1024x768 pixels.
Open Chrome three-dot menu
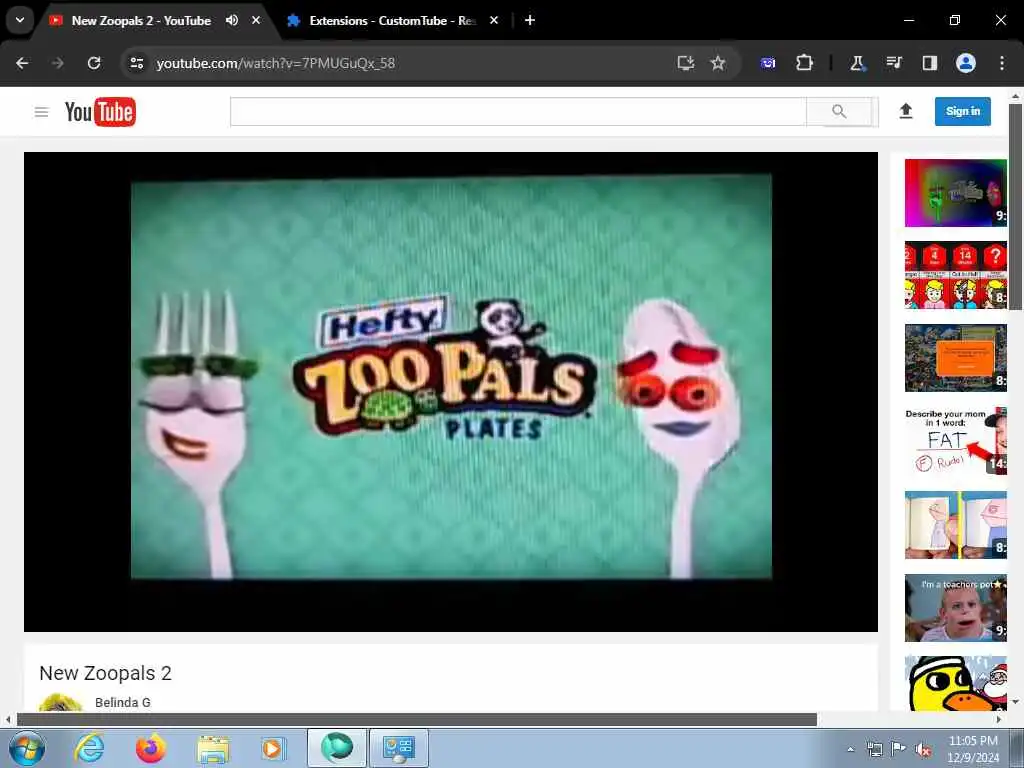pos(1002,63)
